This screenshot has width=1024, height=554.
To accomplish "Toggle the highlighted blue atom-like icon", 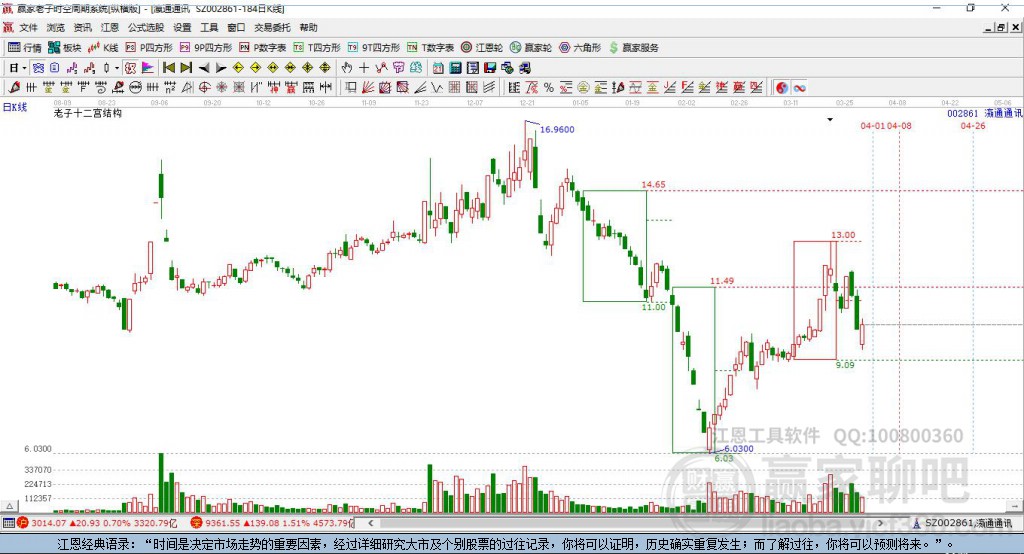I will (39, 68).
